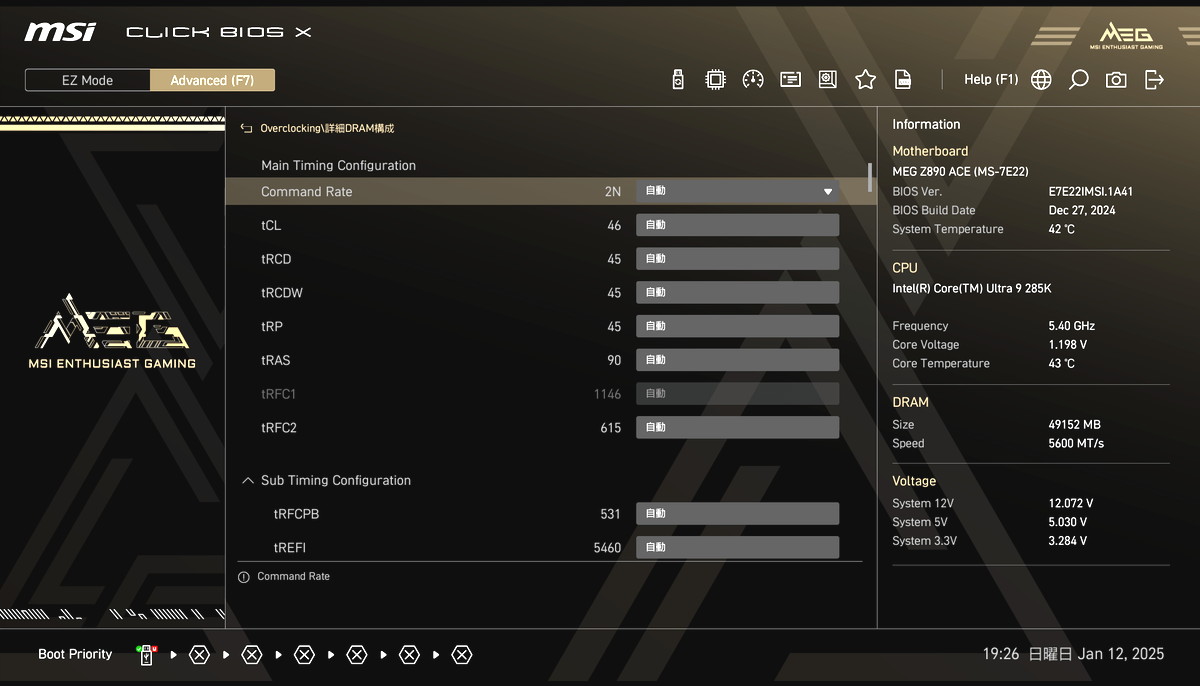Image resolution: width=1200 pixels, height=686 pixels.
Task: Collapse Sub Timing Configuration section
Action: (x=248, y=481)
